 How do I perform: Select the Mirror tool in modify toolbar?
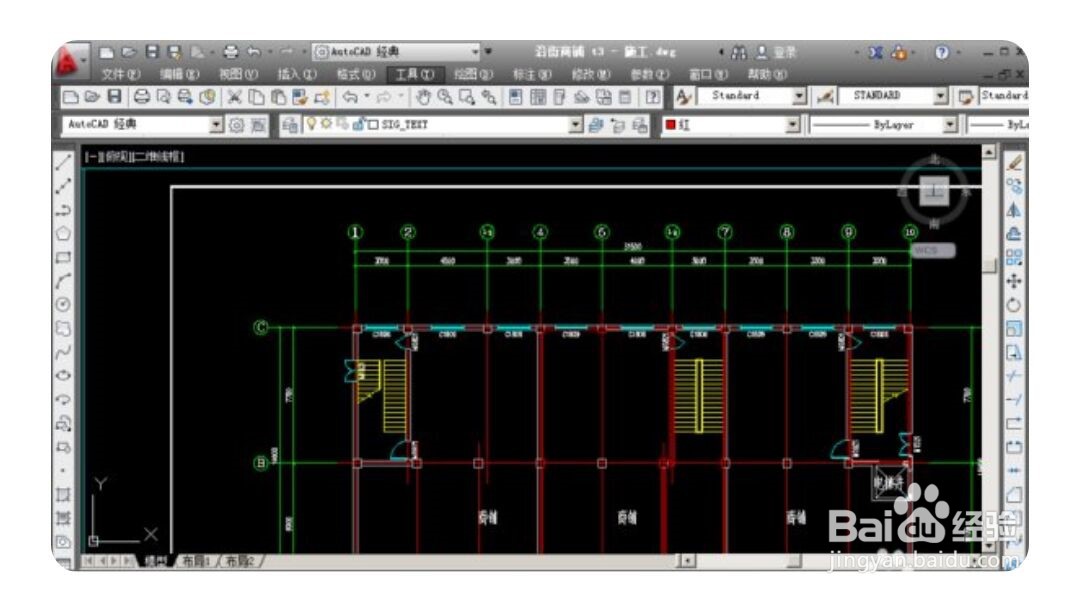pos(1014,210)
